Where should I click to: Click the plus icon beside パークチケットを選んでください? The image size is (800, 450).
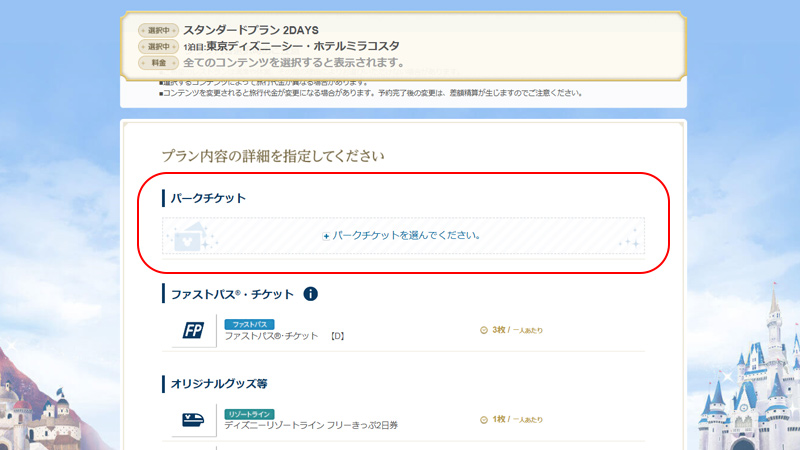coord(326,236)
